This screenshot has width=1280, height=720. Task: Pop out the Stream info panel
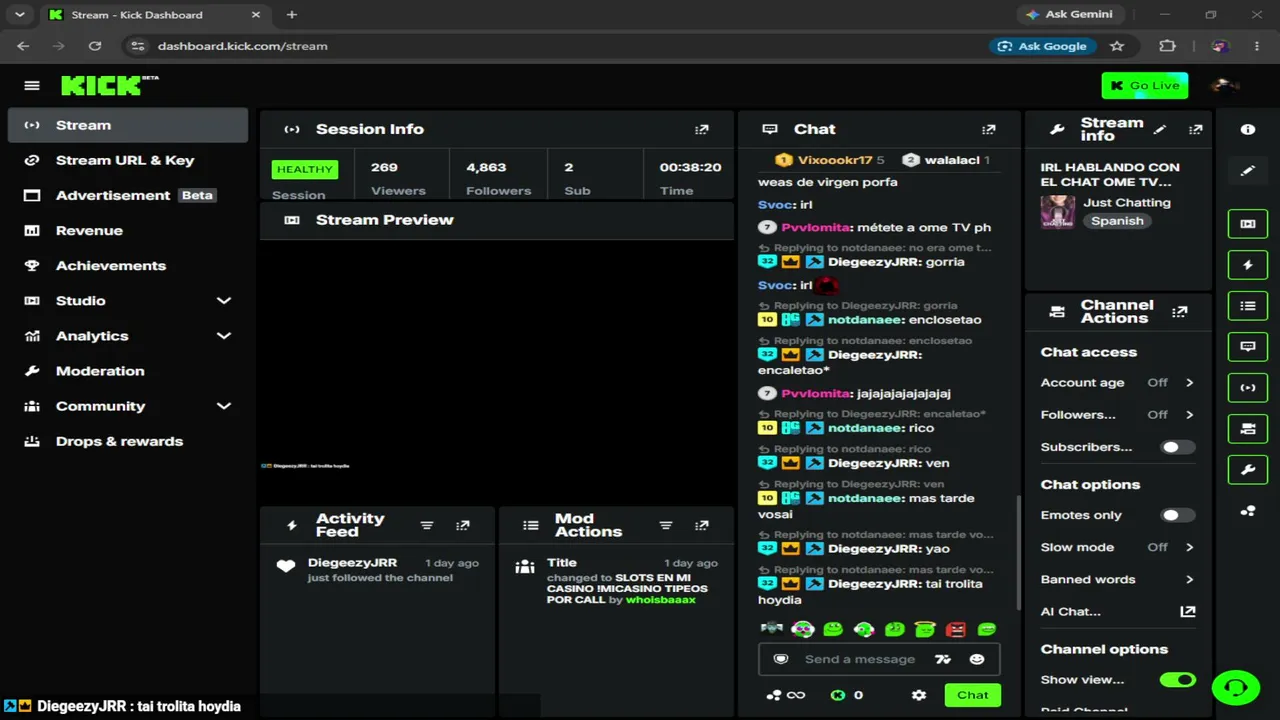1195,129
